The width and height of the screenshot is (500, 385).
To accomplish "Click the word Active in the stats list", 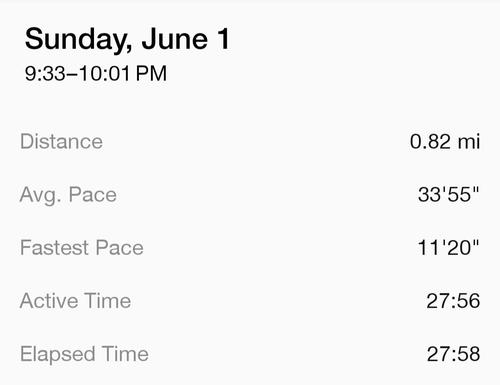I will point(49,301).
